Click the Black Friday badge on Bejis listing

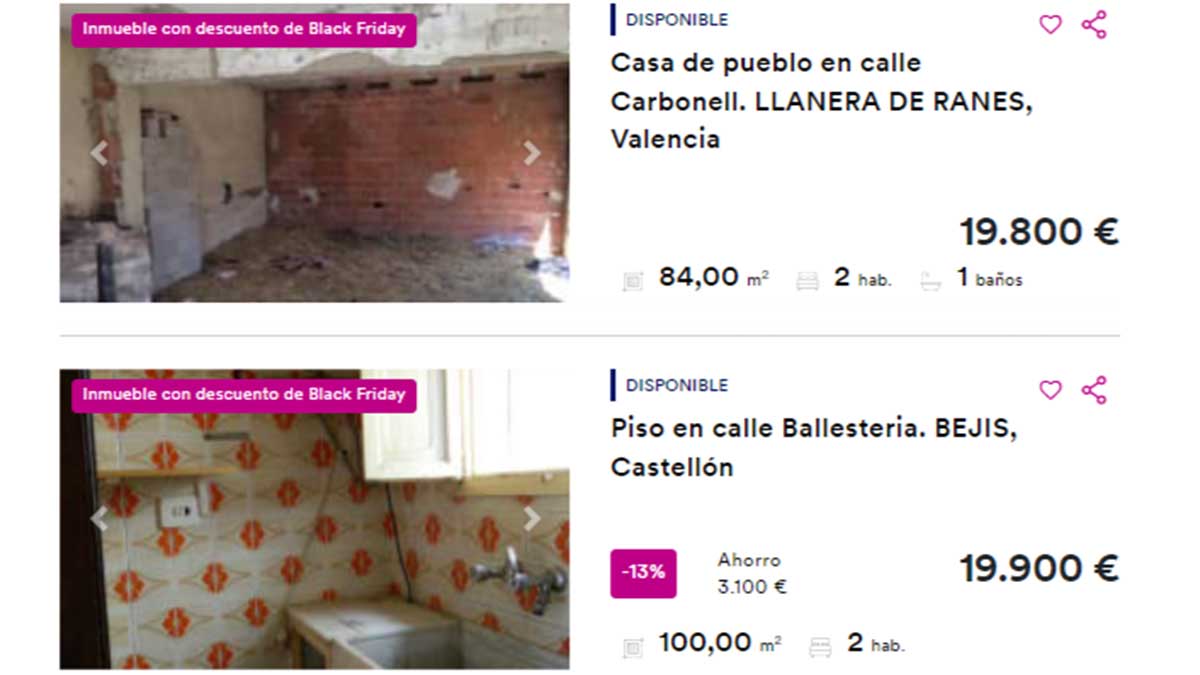(244, 394)
